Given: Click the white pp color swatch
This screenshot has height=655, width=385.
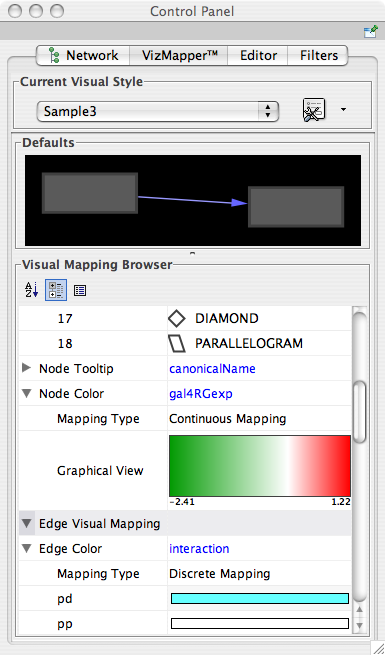Looking at the screenshot, I should pyautogui.click(x=260, y=624).
